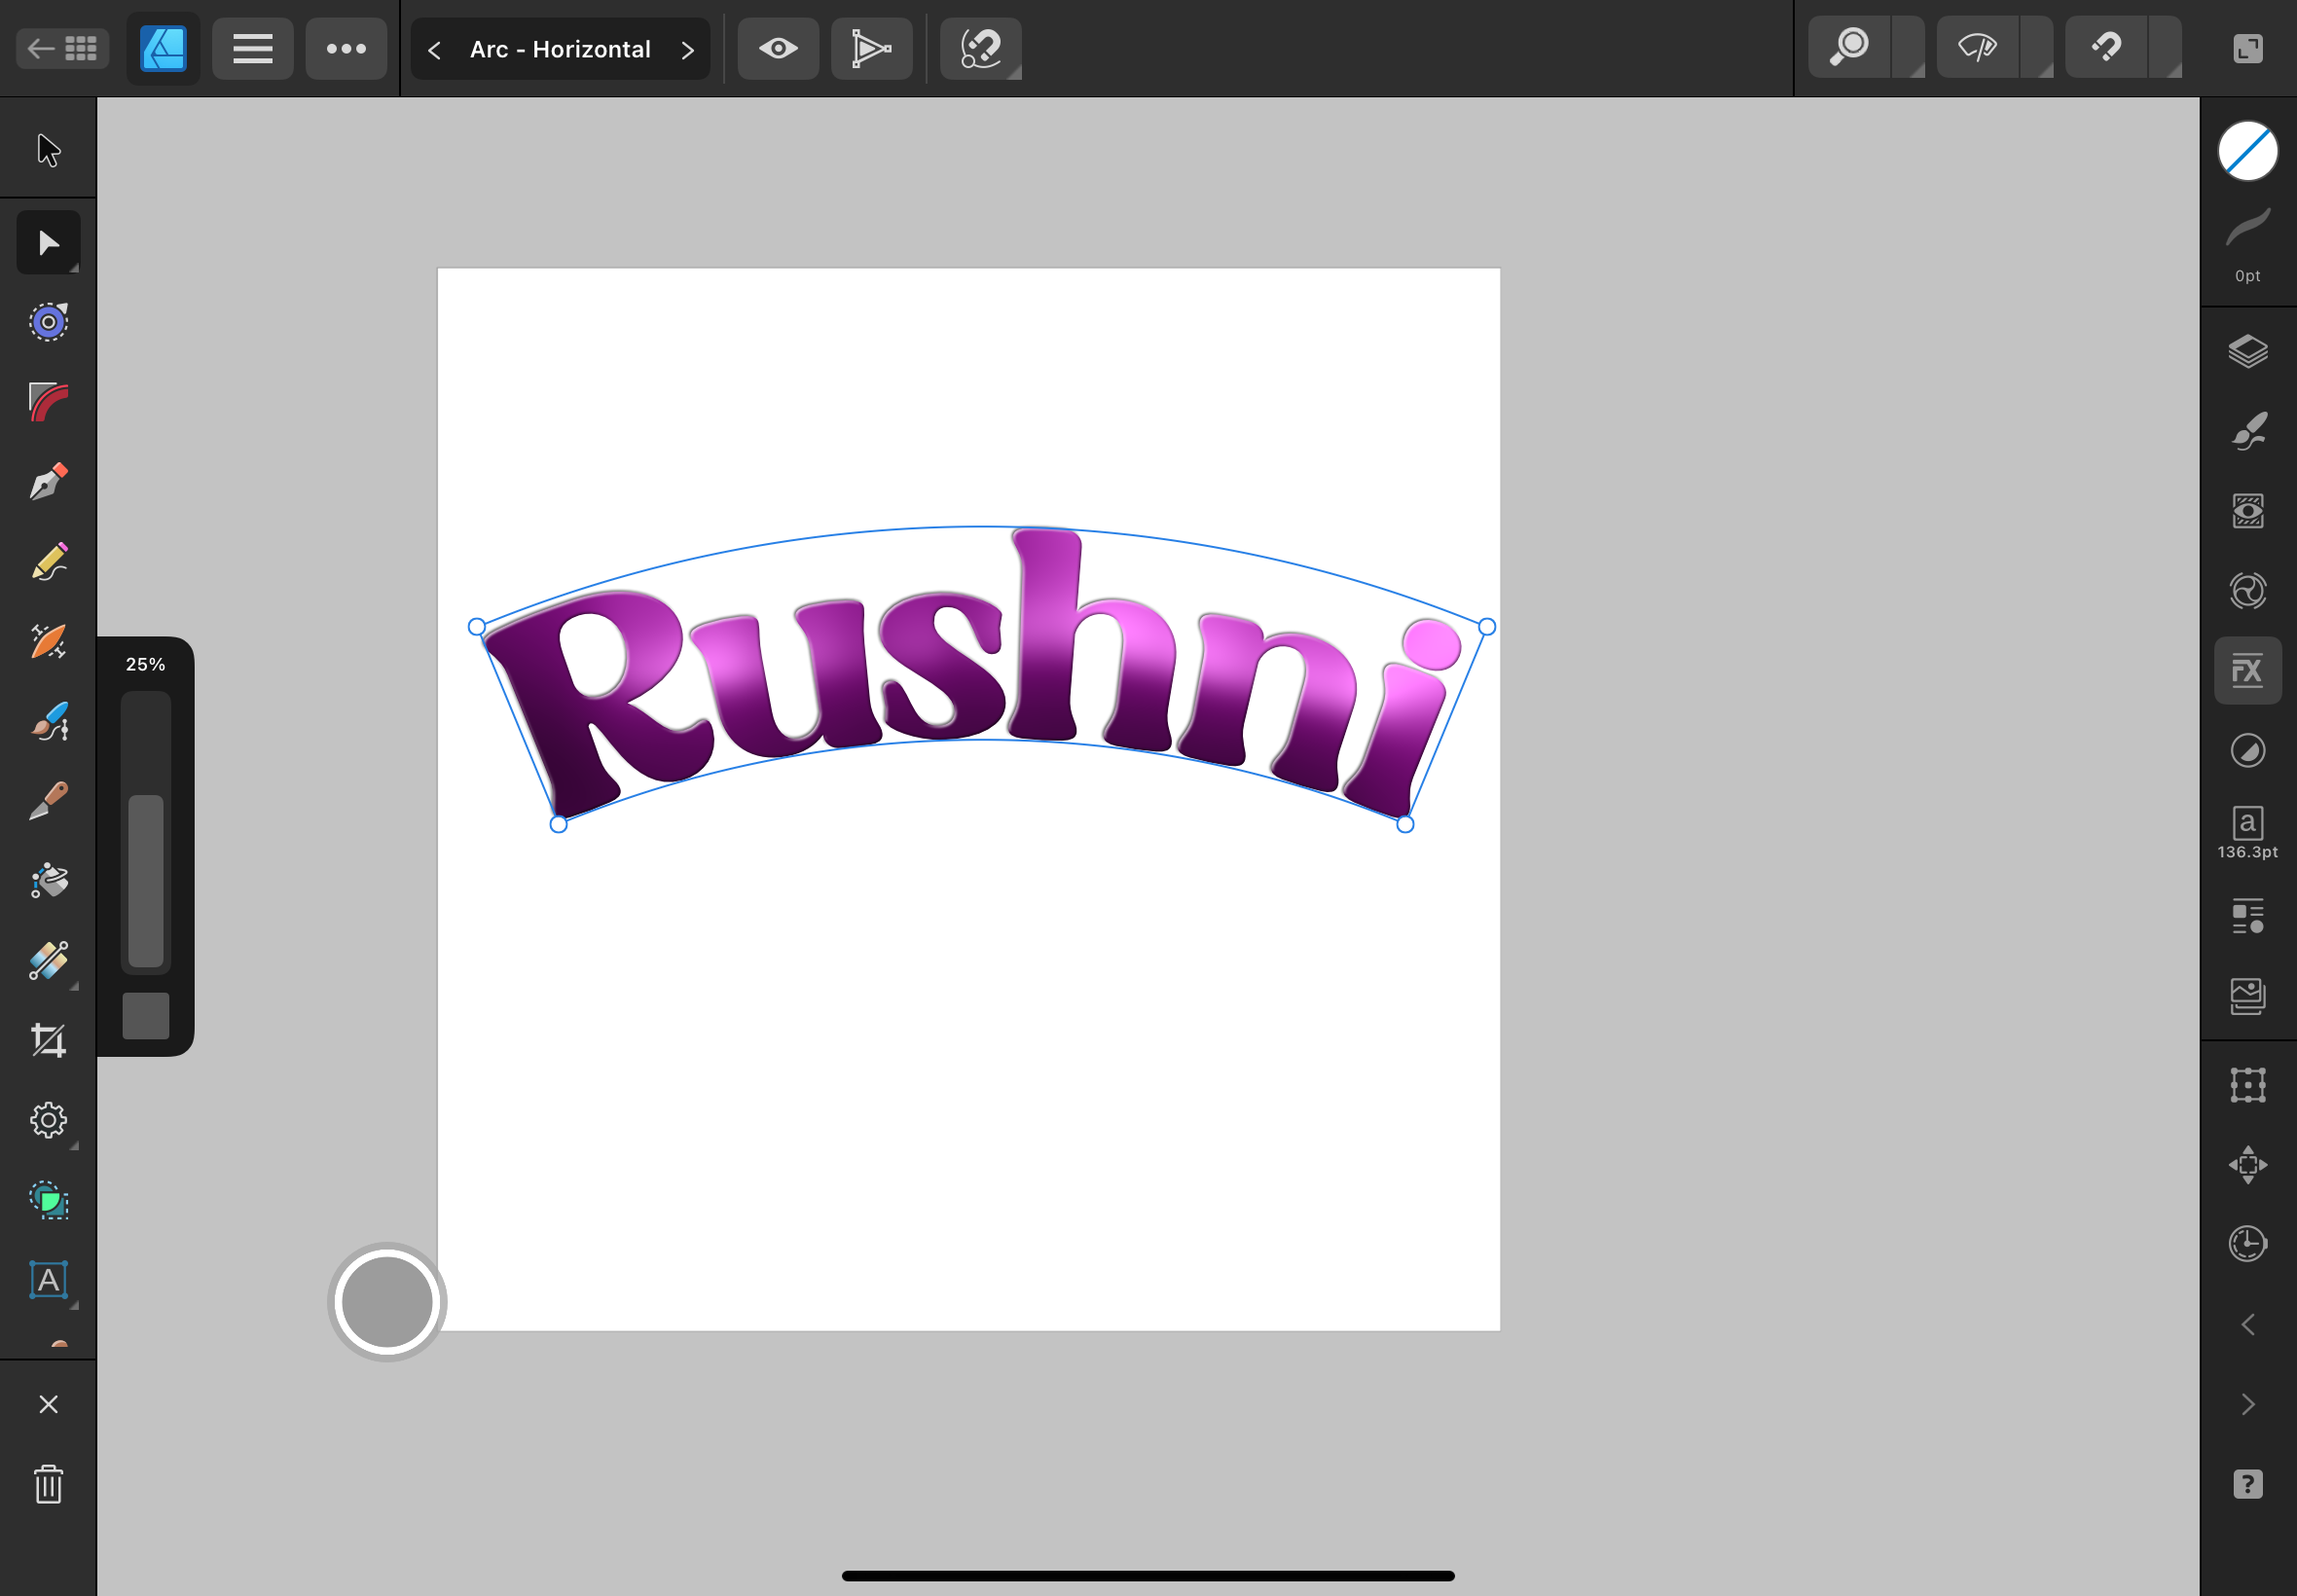The image size is (2297, 1596).
Task: Click the zoom magnifier button
Action: click(1850, 47)
